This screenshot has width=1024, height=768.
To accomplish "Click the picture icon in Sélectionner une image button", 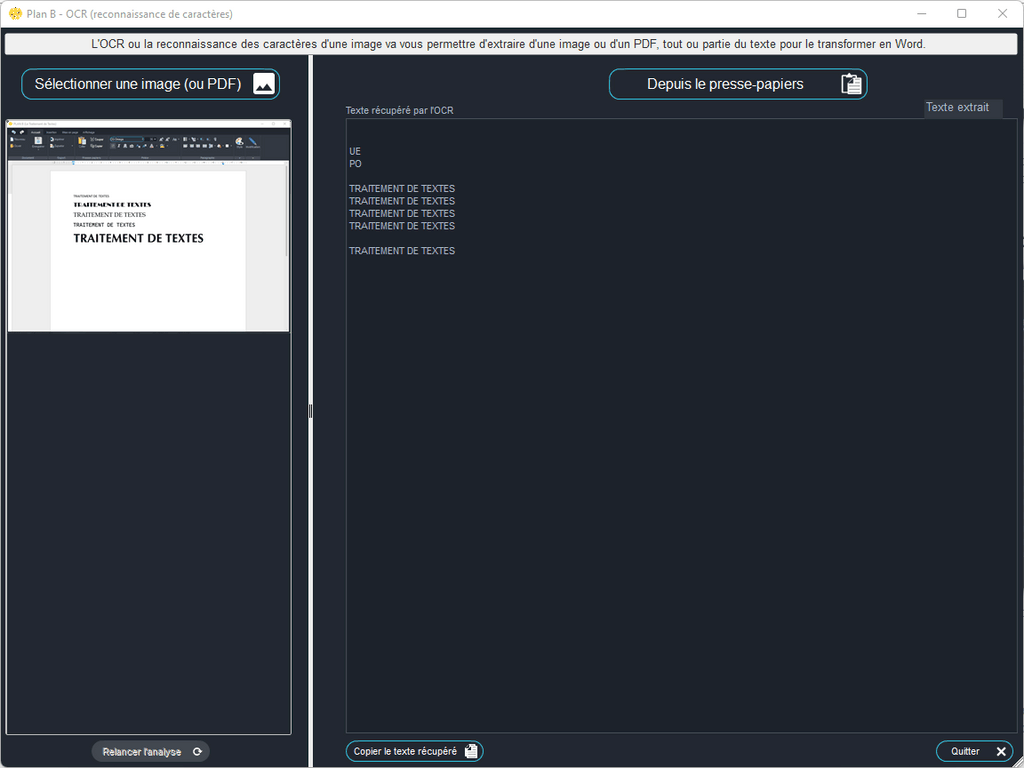I will (x=264, y=84).
